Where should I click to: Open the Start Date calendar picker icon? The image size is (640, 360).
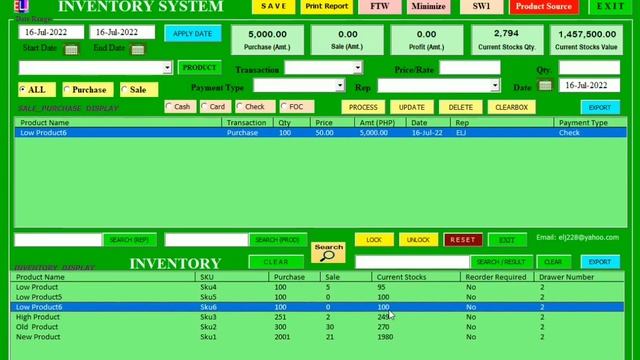click(71, 50)
